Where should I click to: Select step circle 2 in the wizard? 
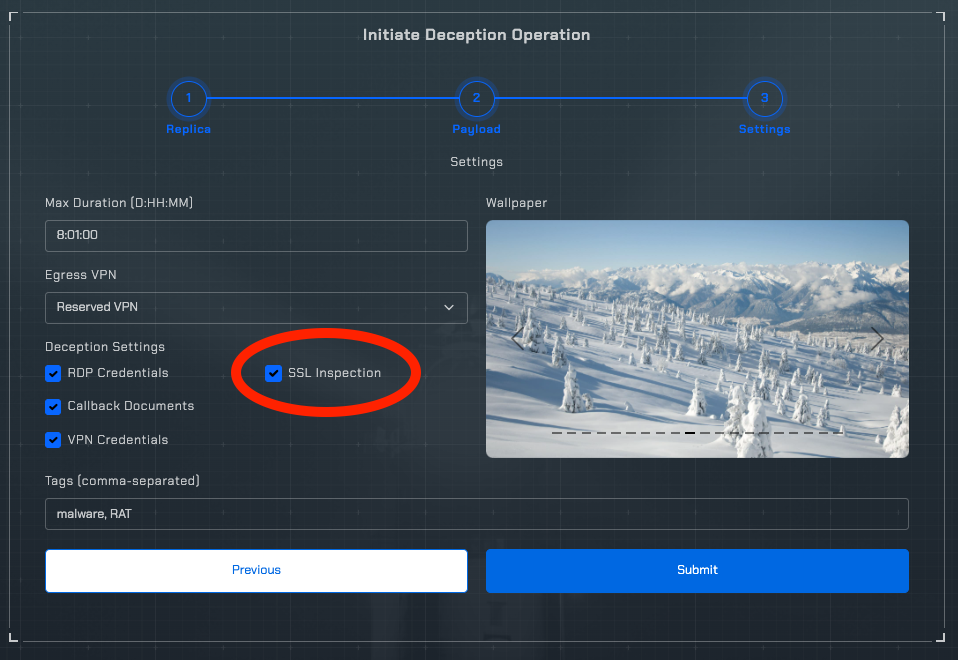pyautogui.click(x=476, y=99)
